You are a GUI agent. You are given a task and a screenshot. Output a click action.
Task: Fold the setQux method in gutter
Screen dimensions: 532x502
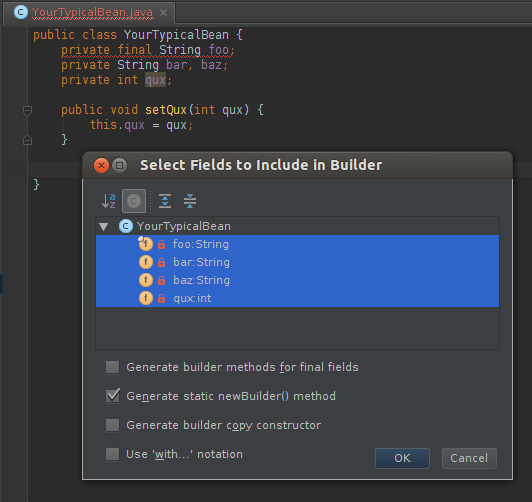pyautogui.click(x=27, y=111)
